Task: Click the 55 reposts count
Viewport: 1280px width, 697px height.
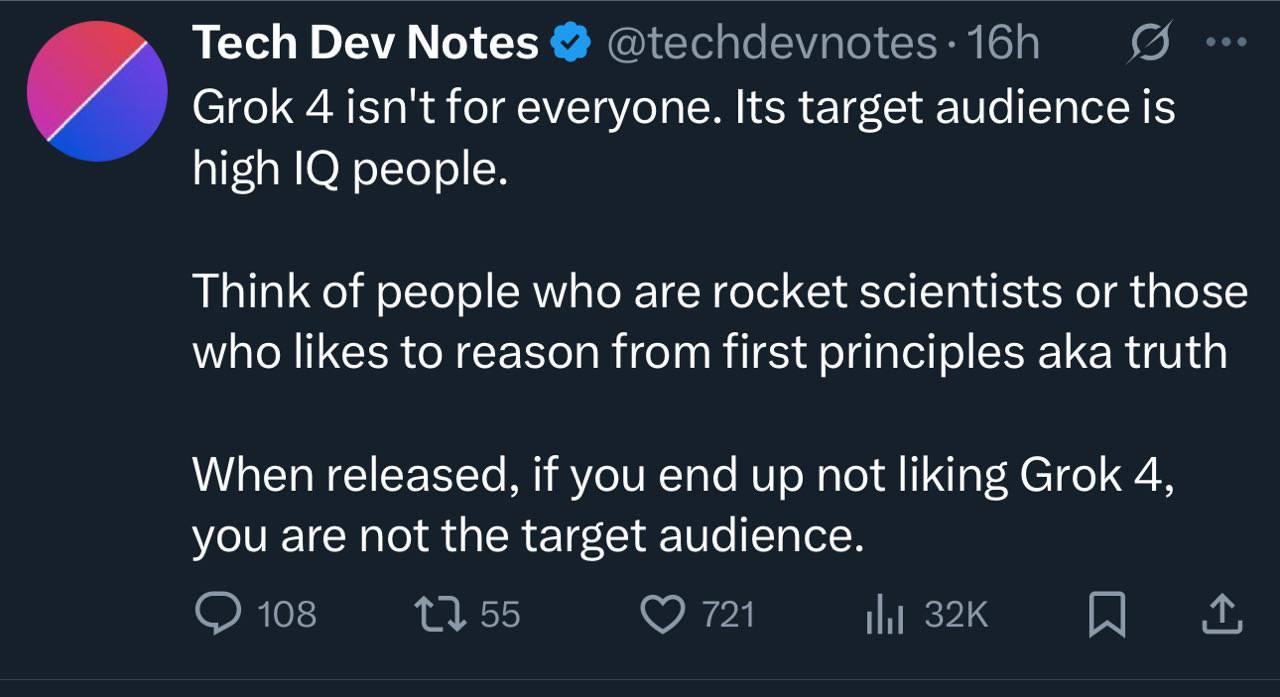Action: coord(500,614)
